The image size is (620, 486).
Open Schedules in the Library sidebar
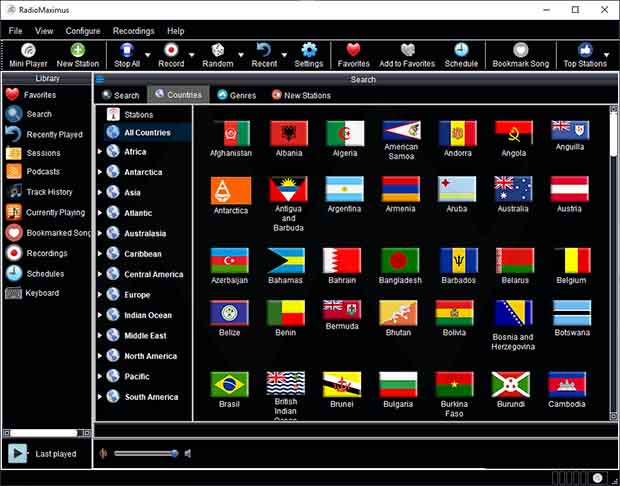pos(34,274)
